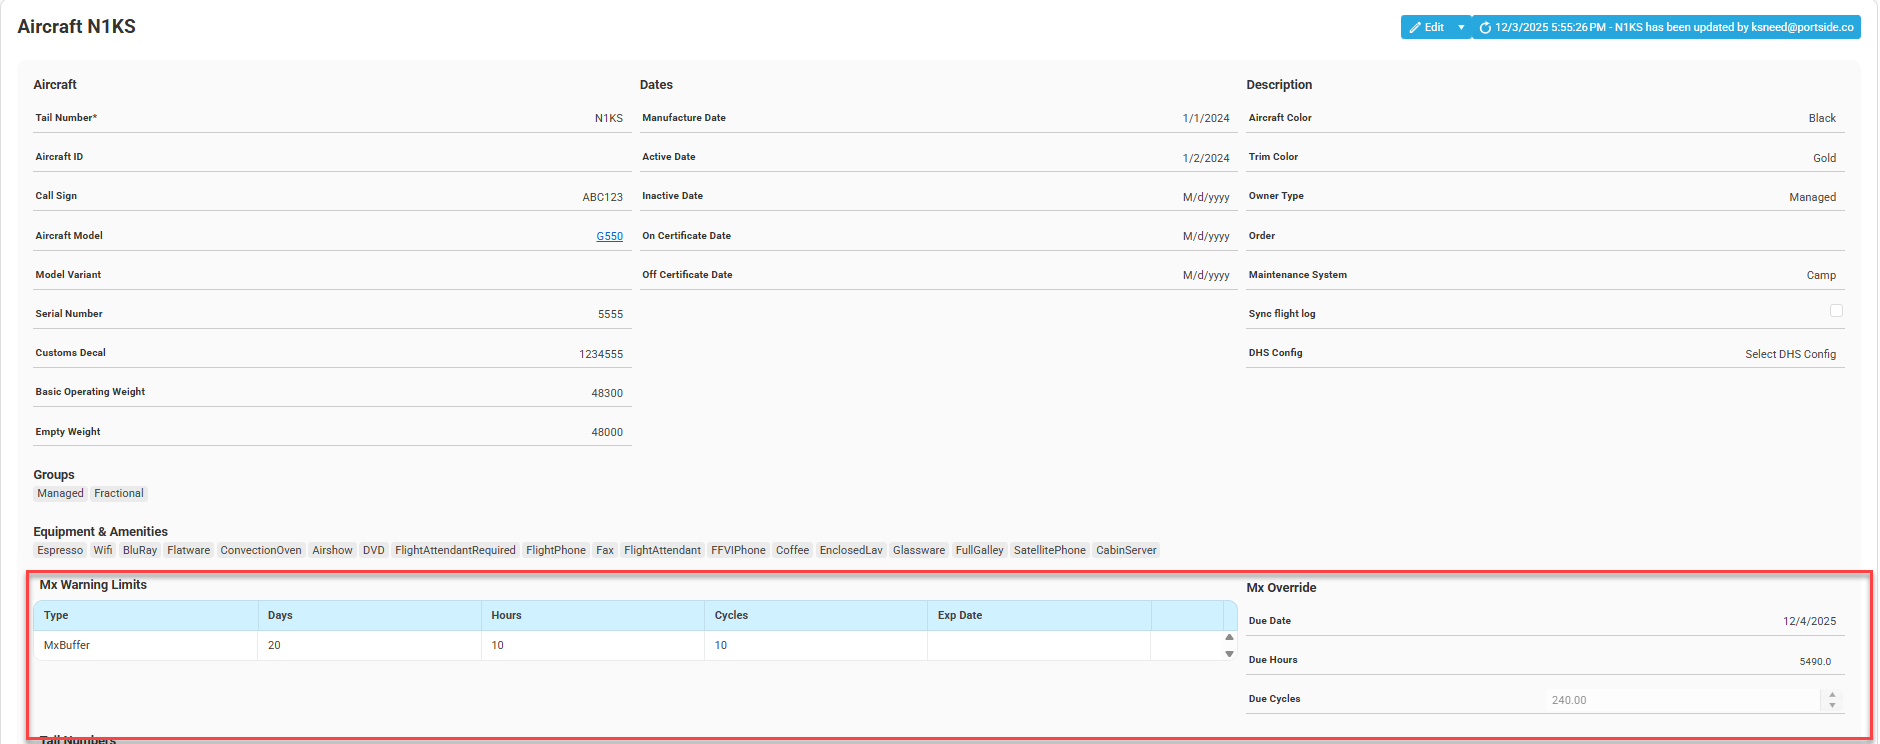Click the Managed group tag
This screenshot has height=744, width=1880.
(61, 493)
